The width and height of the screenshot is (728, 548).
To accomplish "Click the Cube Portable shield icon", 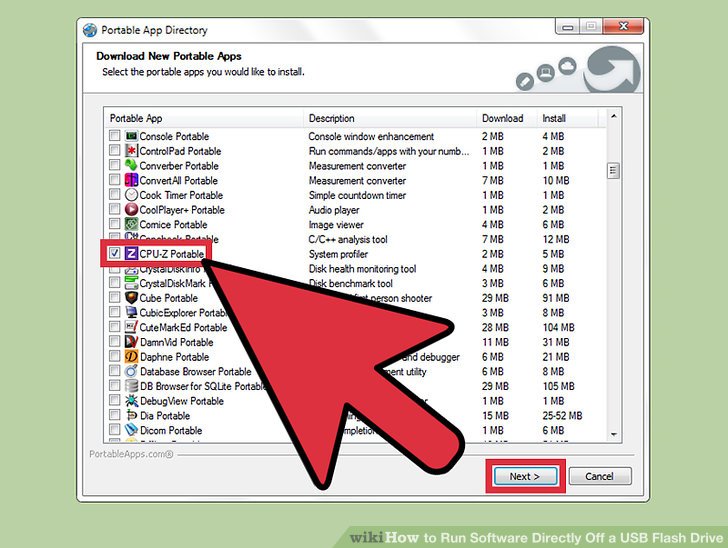I will (131, 298).
